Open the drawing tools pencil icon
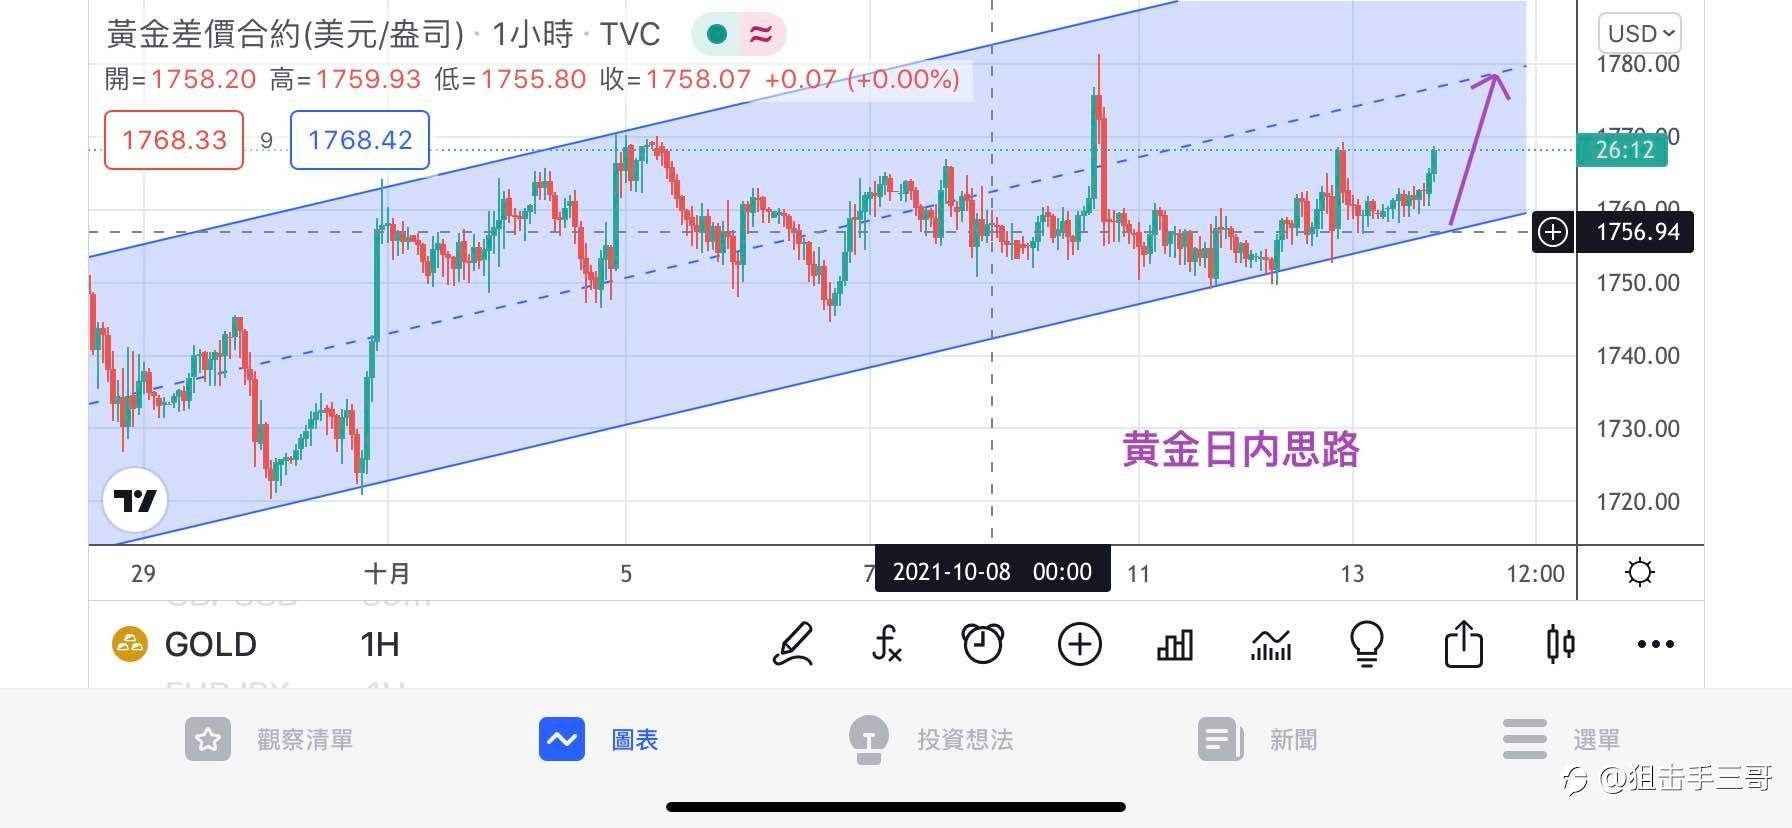Viewport: 1792px width, 828px height. [793, 644]
